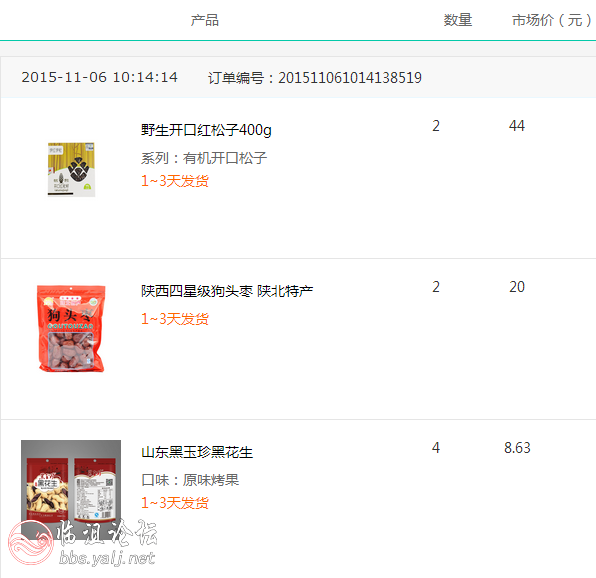The height and width of the screenshot is (578, 596).
Task: Click the 市场价（元） column header
Action: (552, 20)
